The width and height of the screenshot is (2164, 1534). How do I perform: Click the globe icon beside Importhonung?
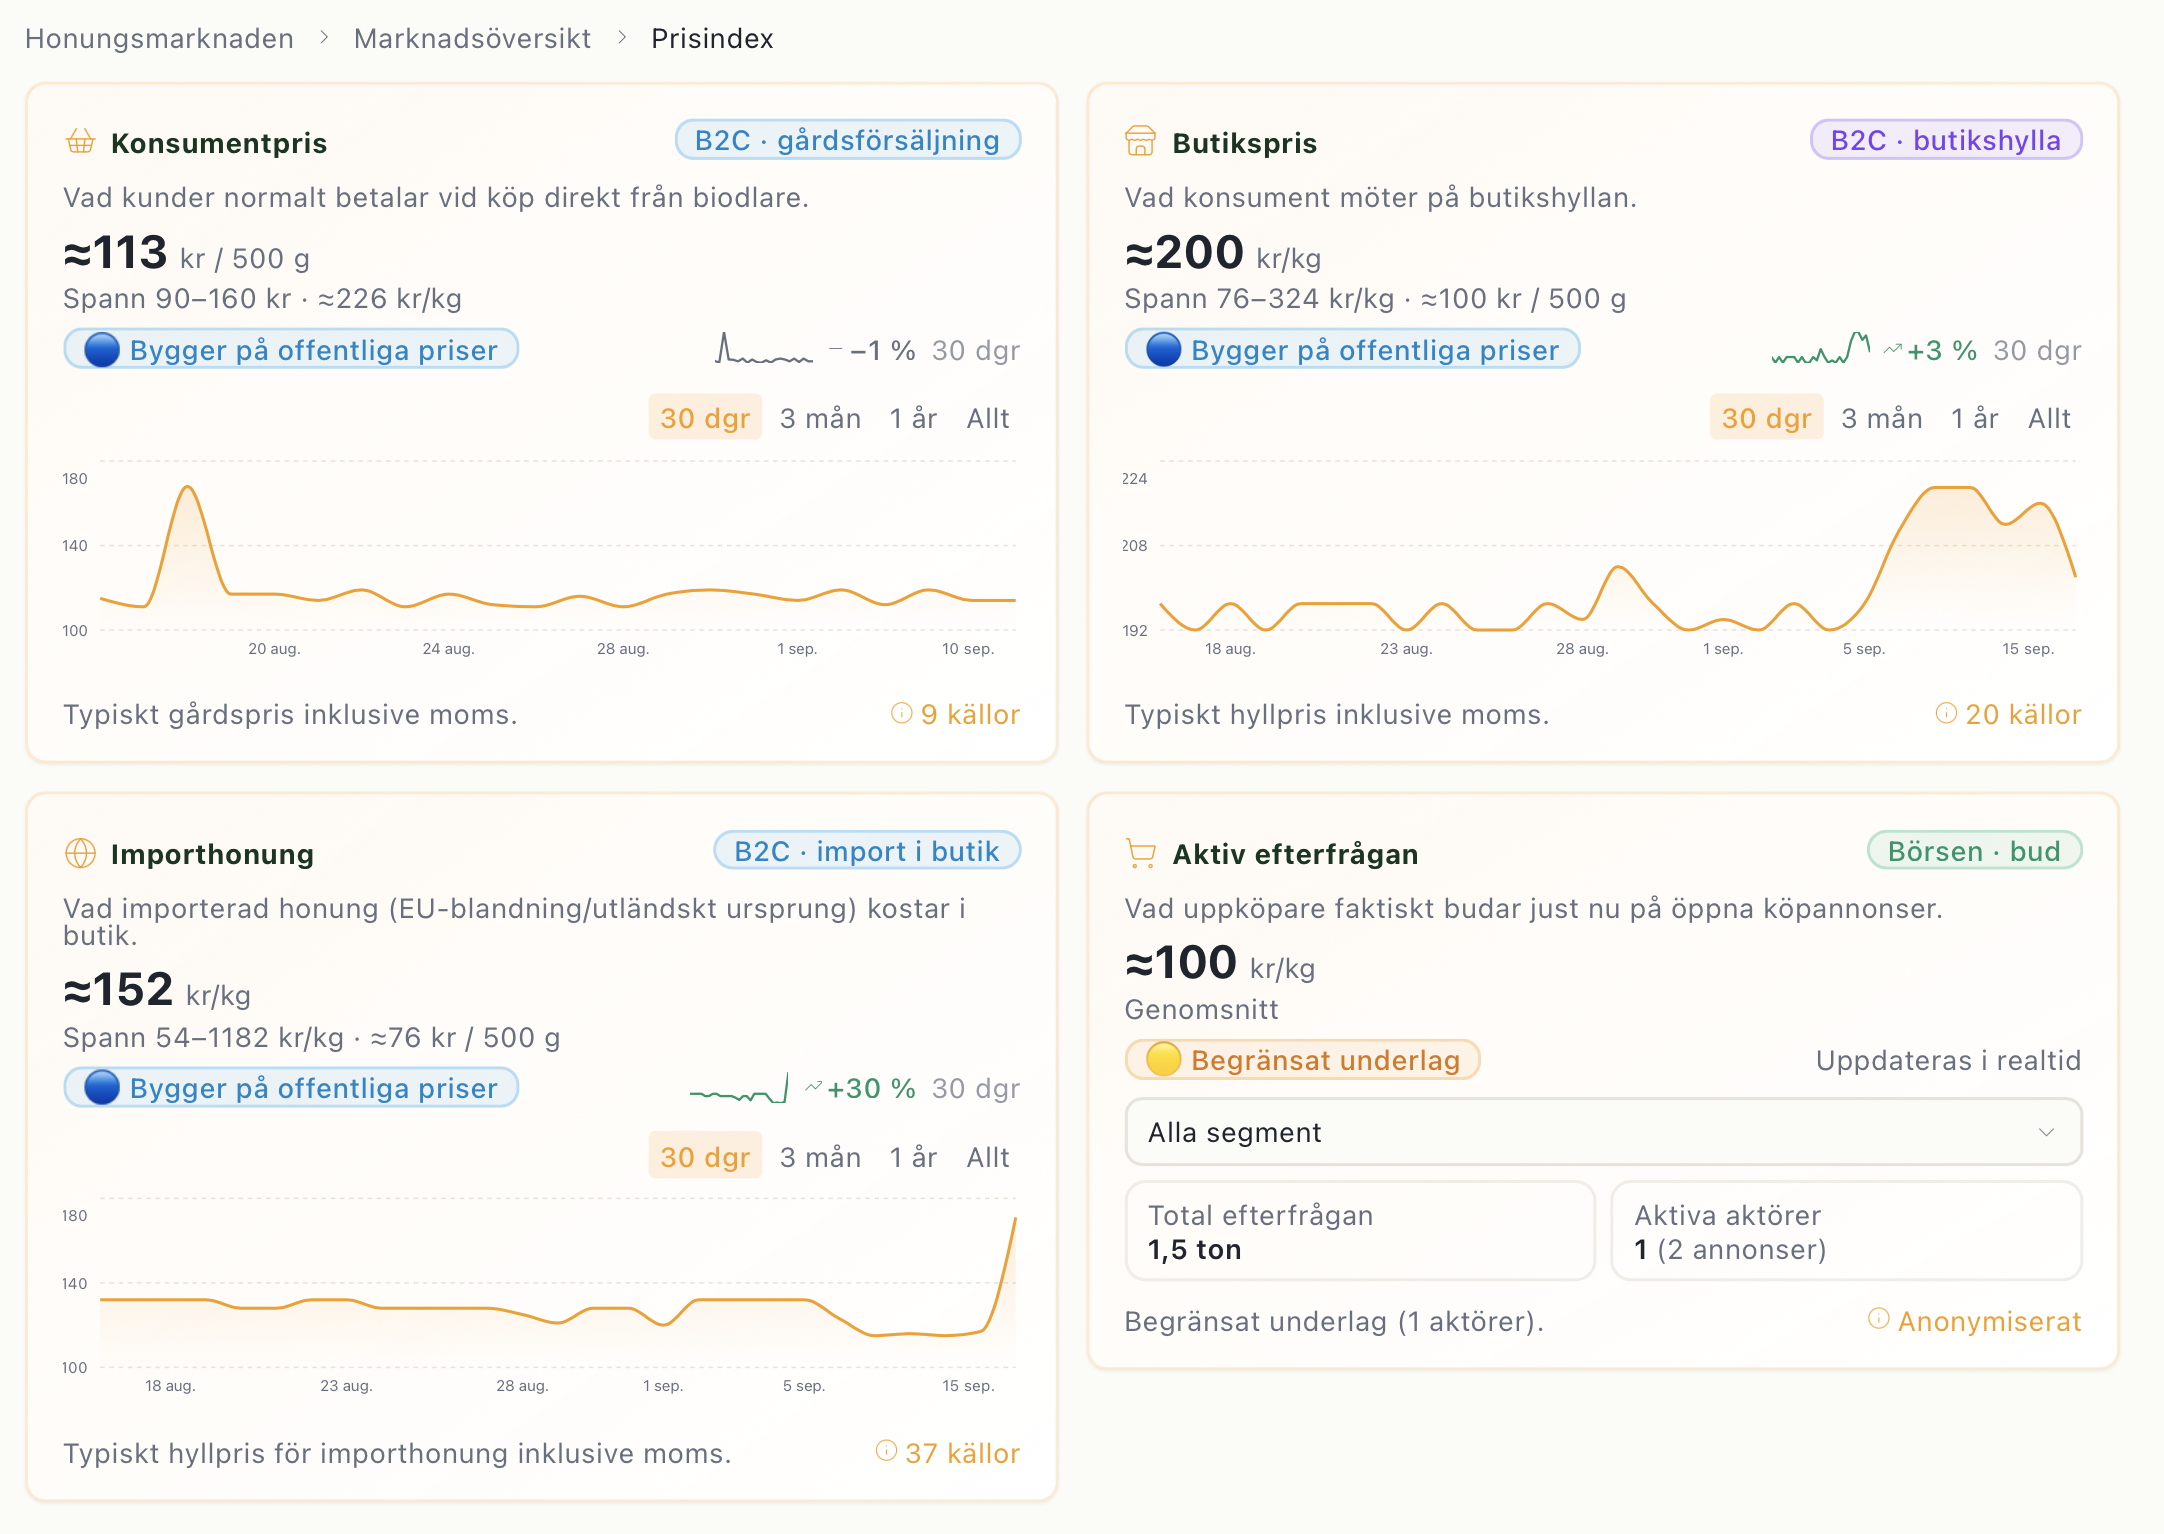point(81,853)
